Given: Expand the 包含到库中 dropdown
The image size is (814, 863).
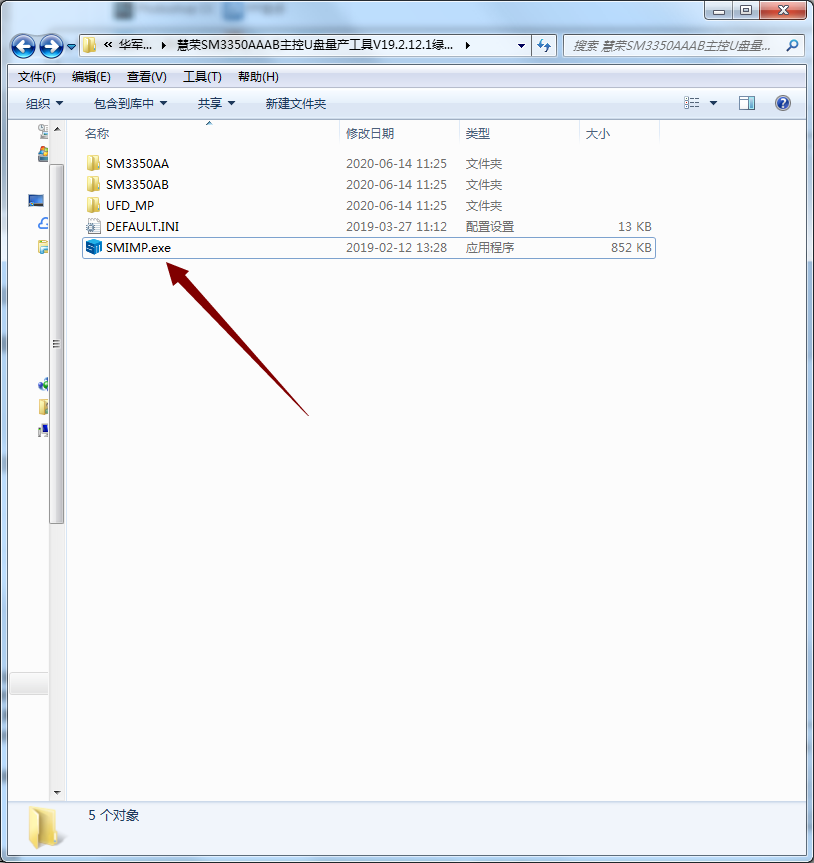Looking at the screenshot, I should (130, 104).
